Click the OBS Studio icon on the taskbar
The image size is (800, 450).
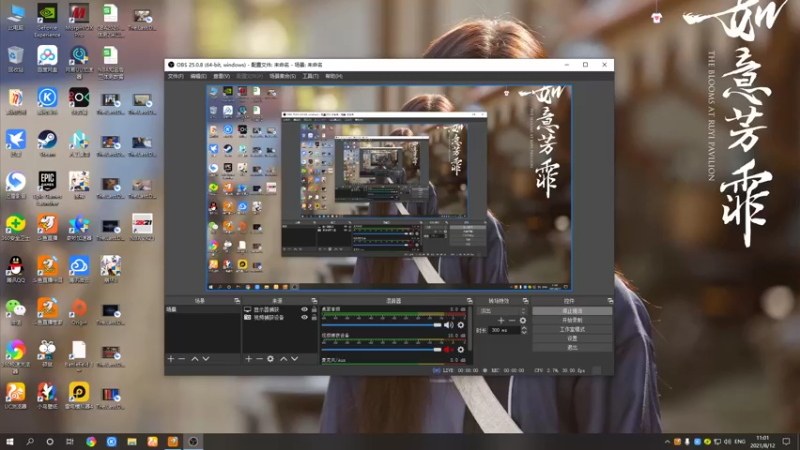coord(193,442)
